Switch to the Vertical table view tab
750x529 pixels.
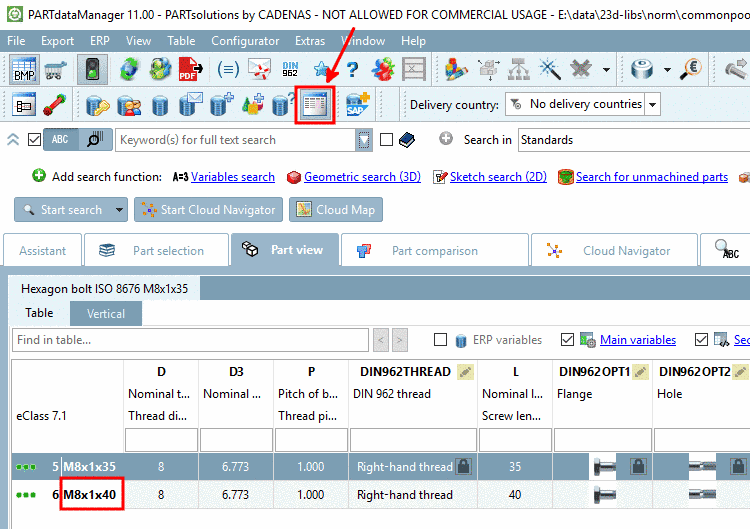pyautogui.click(x=106, y=313)
